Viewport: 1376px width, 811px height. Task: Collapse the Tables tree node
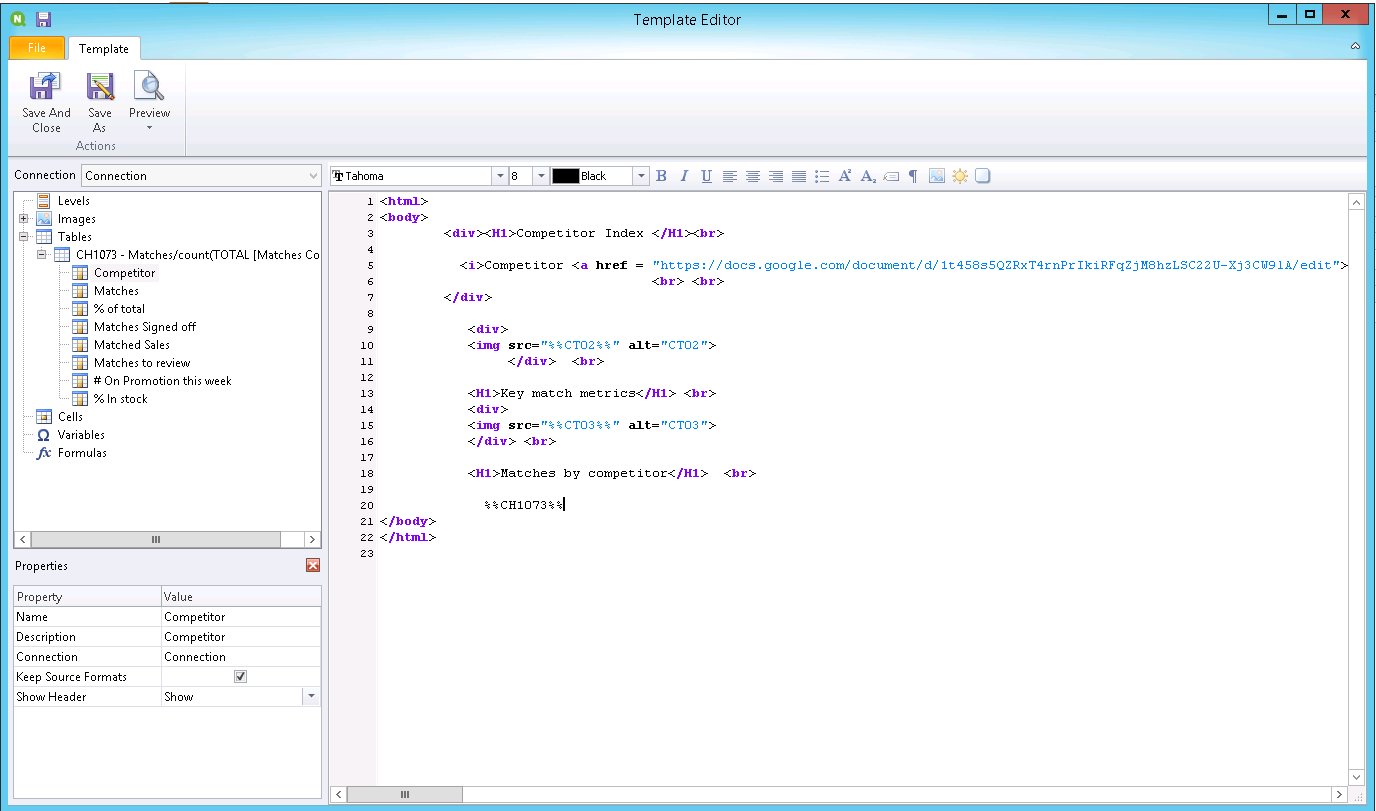pos(23,237)
